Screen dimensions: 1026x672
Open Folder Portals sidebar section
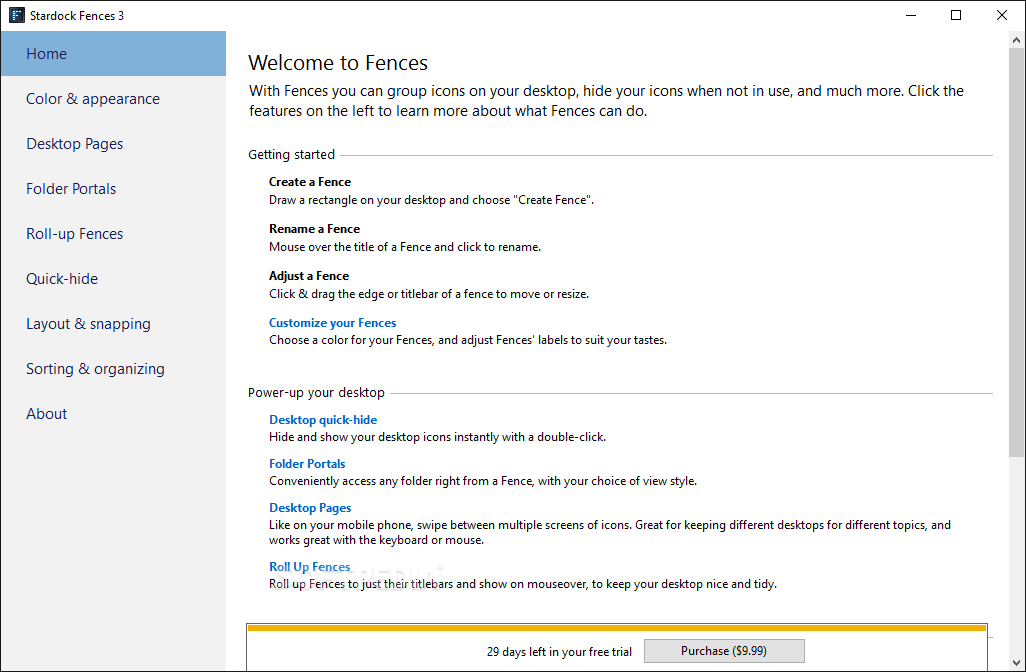pos(113,189)
